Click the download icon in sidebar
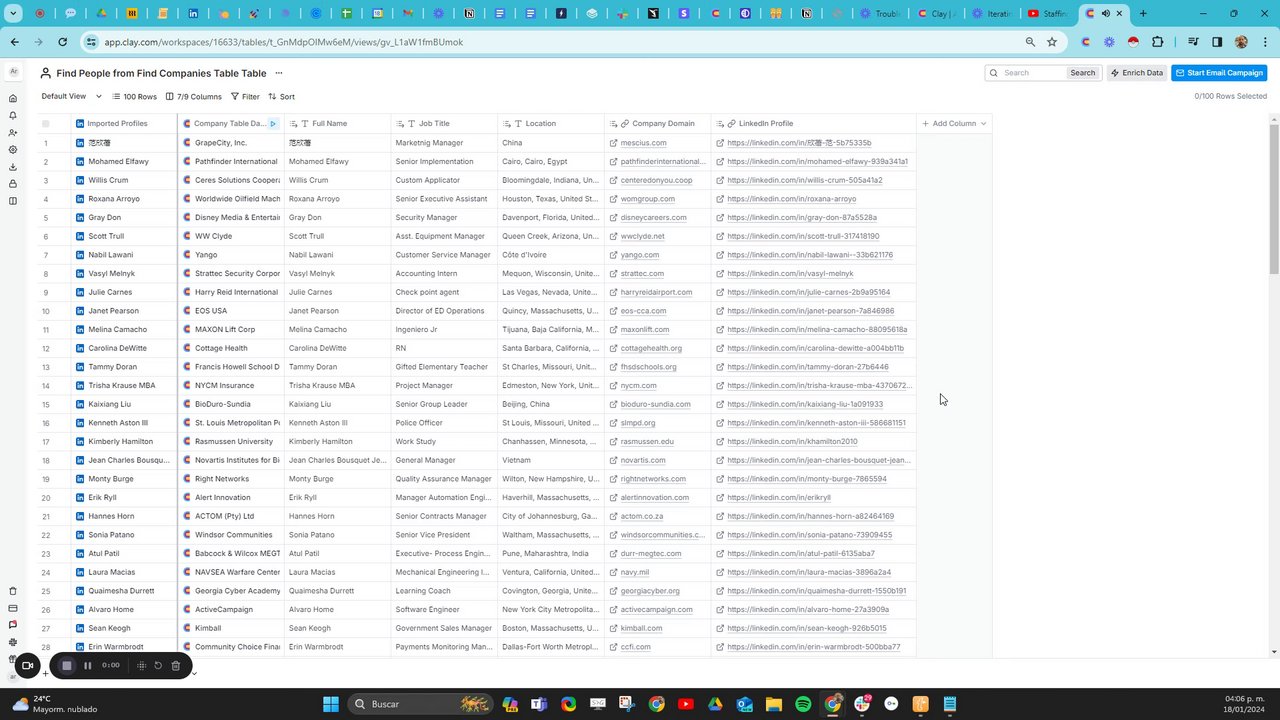 (x=13, y=167)
